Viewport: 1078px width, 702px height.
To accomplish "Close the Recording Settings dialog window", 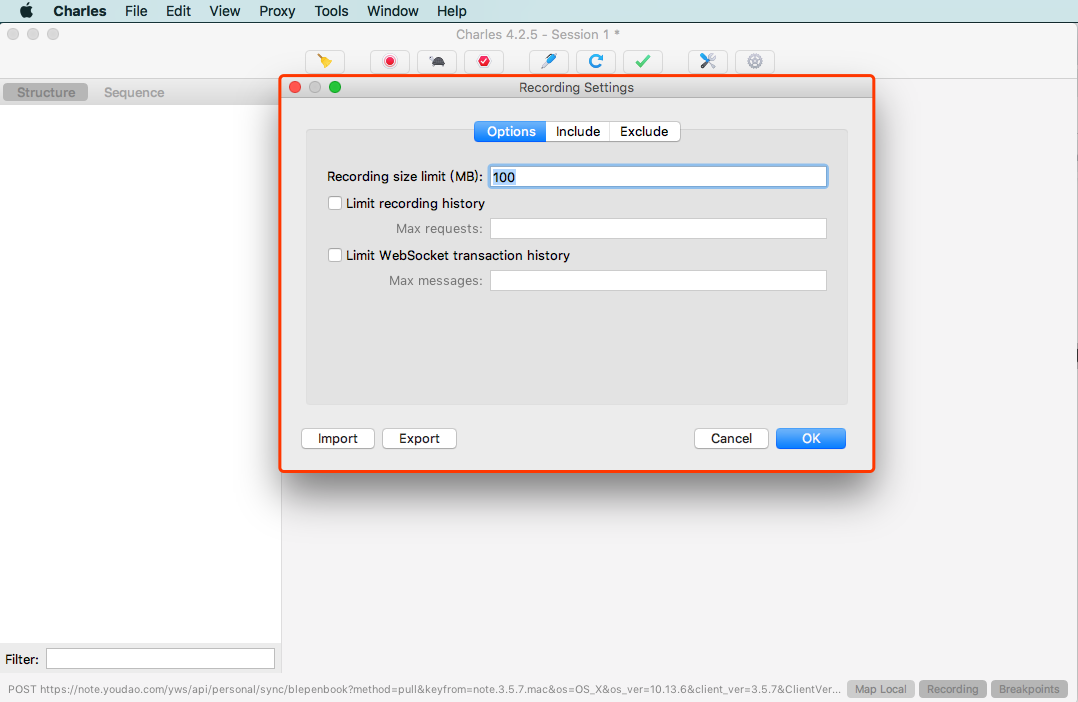I will [x=295, y=87].
